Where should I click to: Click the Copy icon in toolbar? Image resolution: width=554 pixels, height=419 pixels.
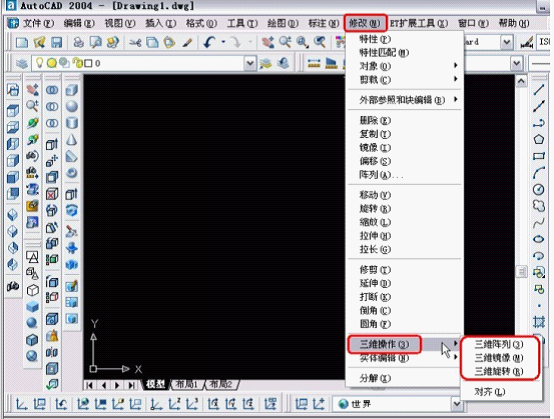click(x=152, y=43)
